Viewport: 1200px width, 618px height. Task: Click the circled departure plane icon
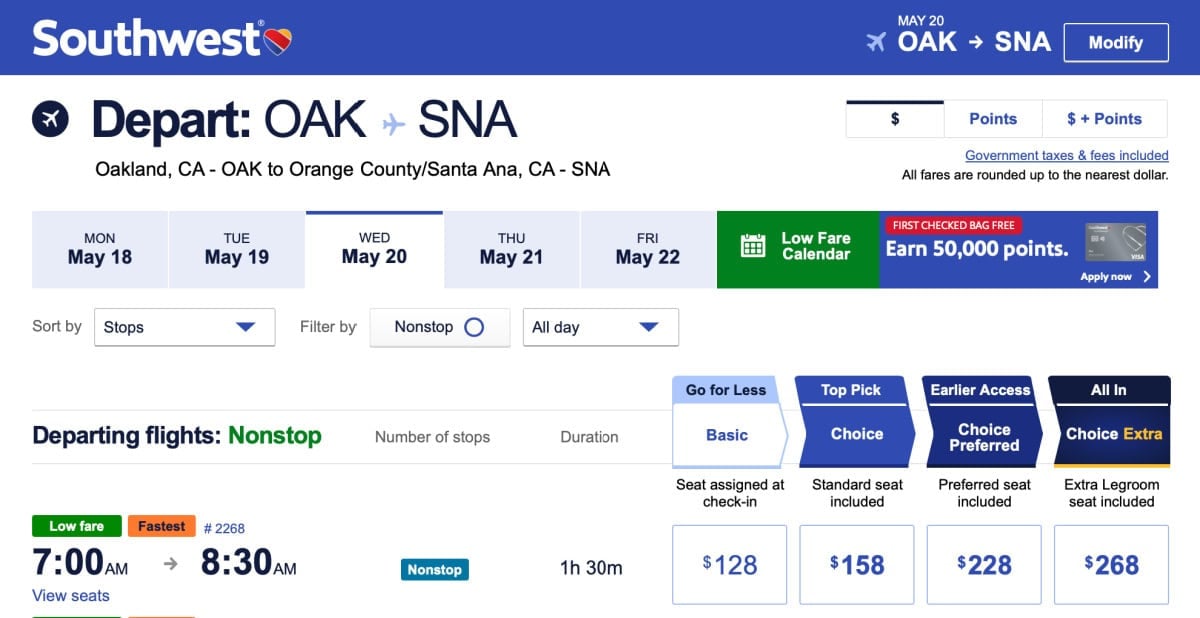pyautogui.click(x=50, y=118)
